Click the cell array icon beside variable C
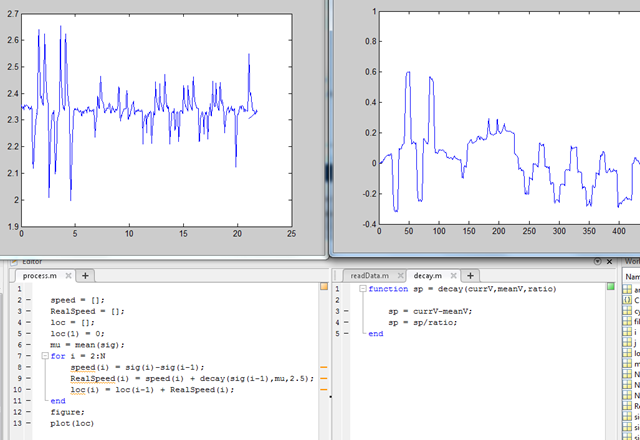 (x=627, y=300)
